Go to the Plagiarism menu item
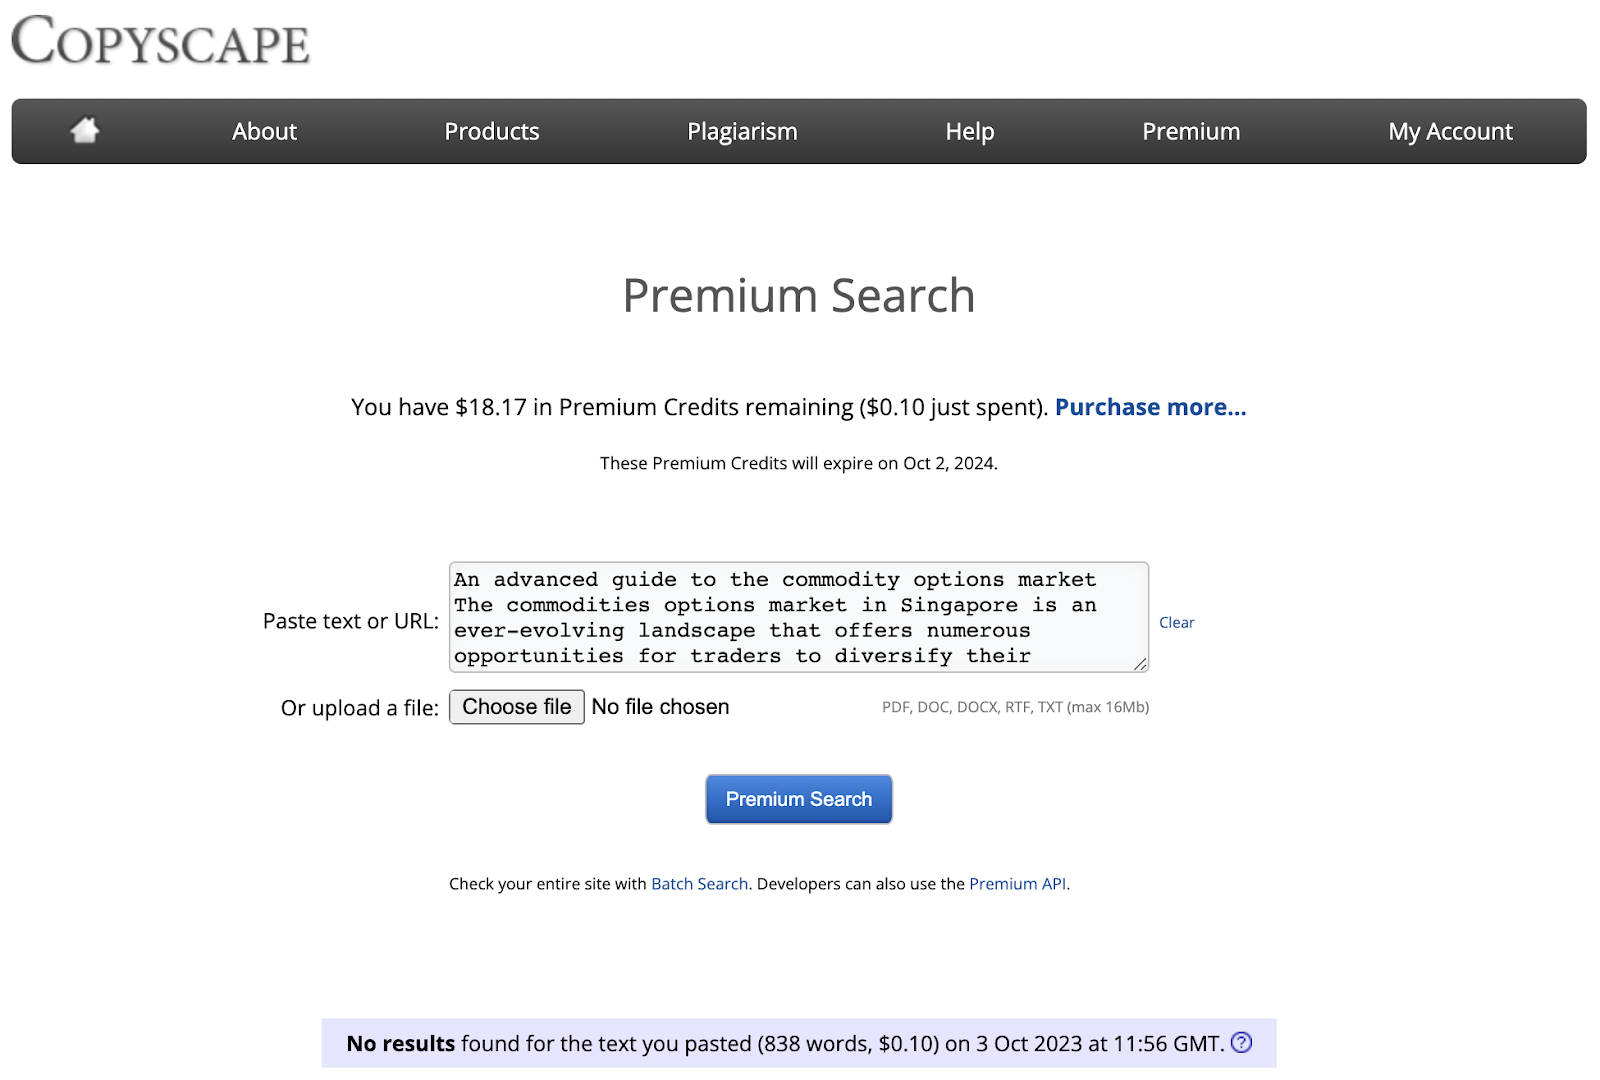 coord(742,131)
